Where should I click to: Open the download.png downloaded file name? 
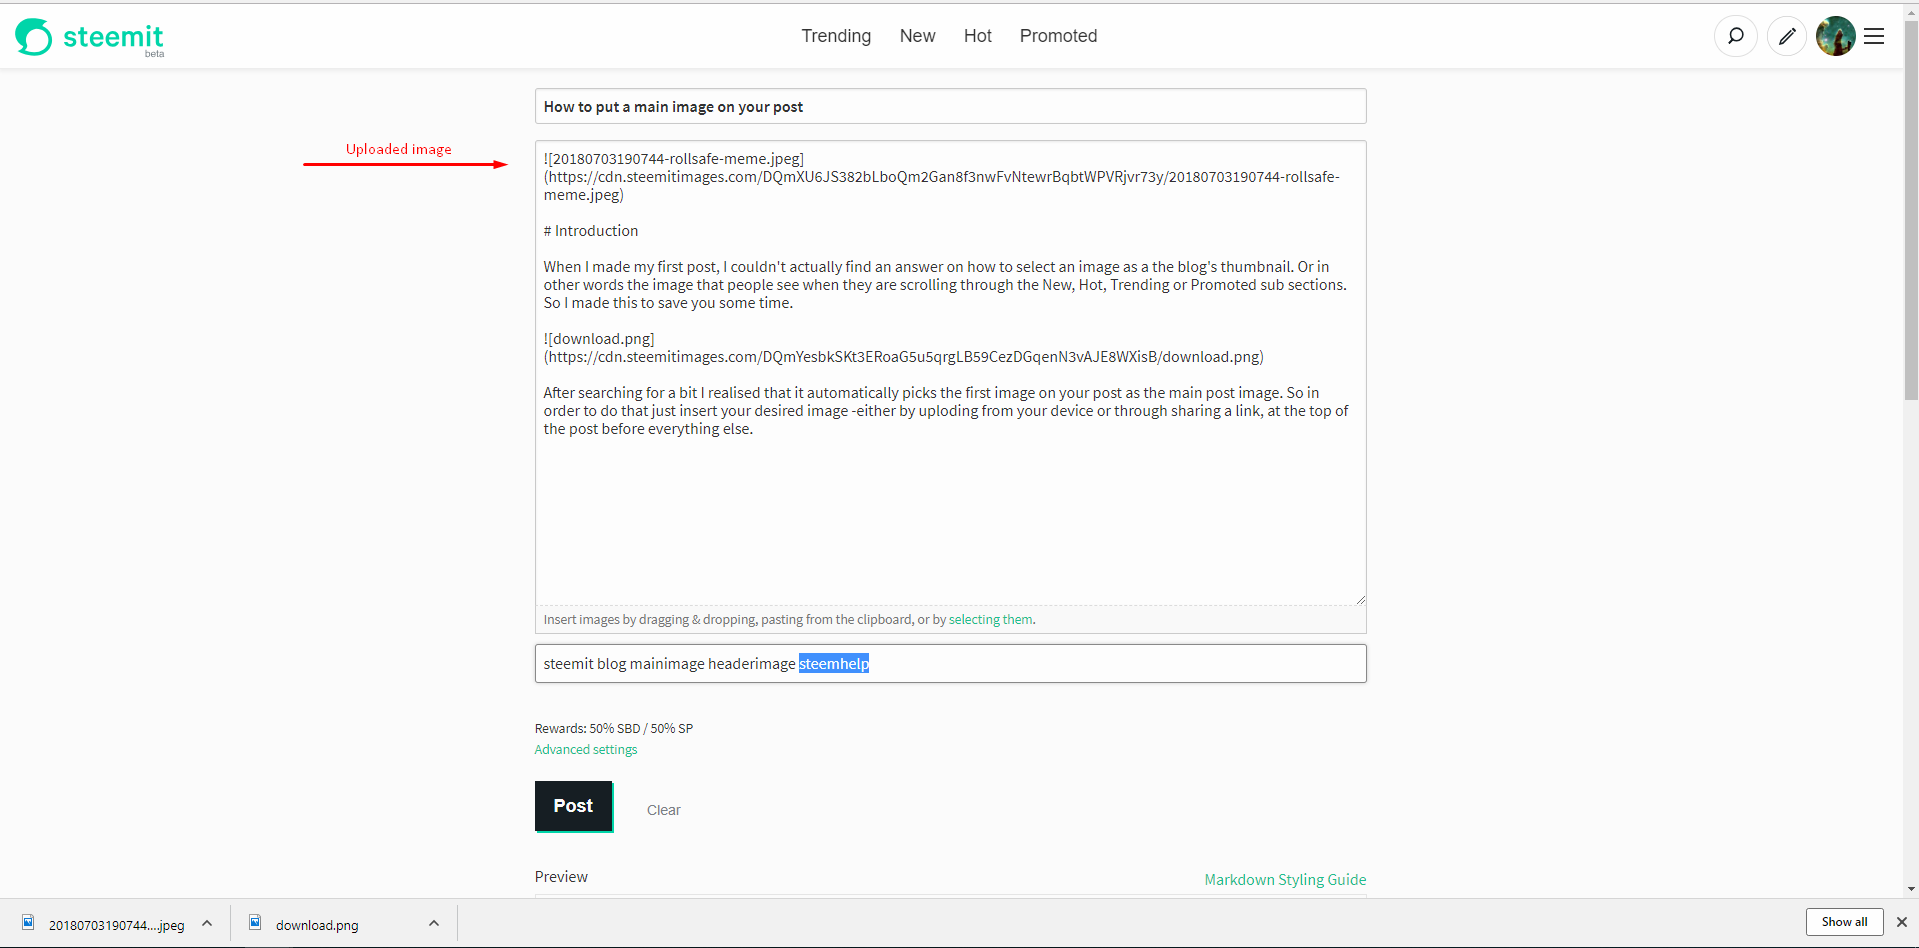(x=317, y=926)
